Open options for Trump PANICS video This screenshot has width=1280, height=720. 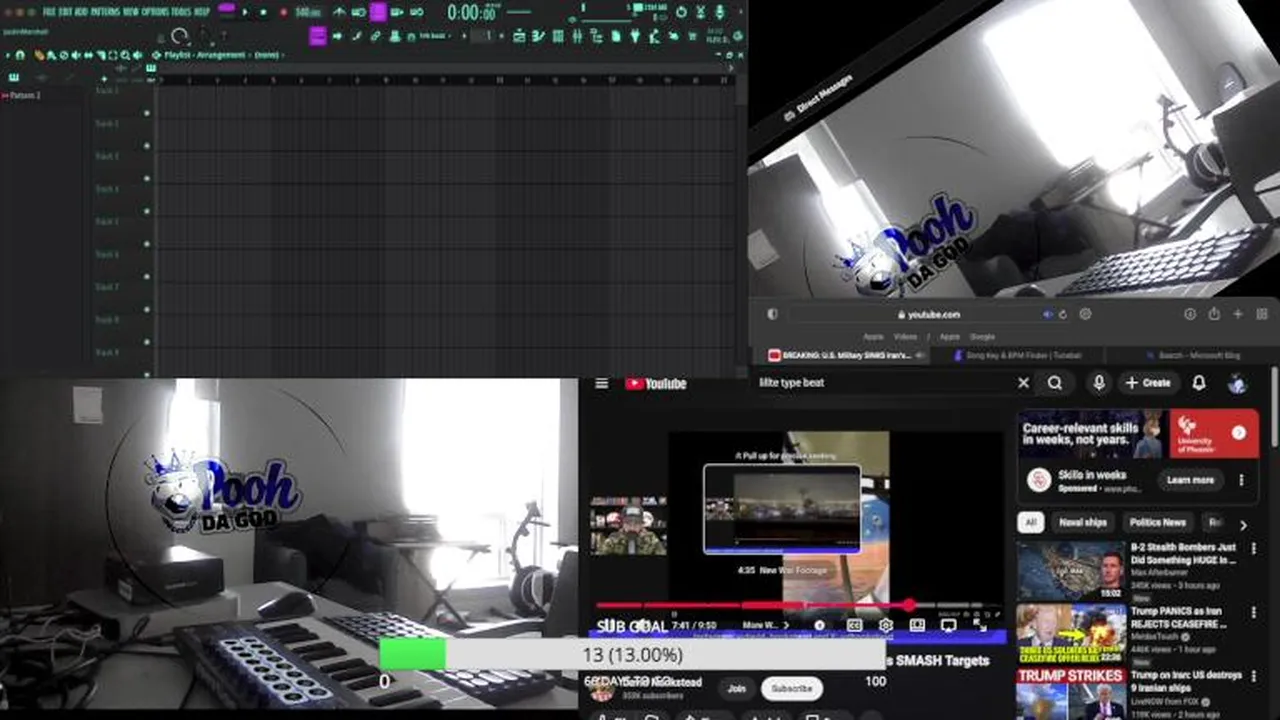coord(1254,612)
